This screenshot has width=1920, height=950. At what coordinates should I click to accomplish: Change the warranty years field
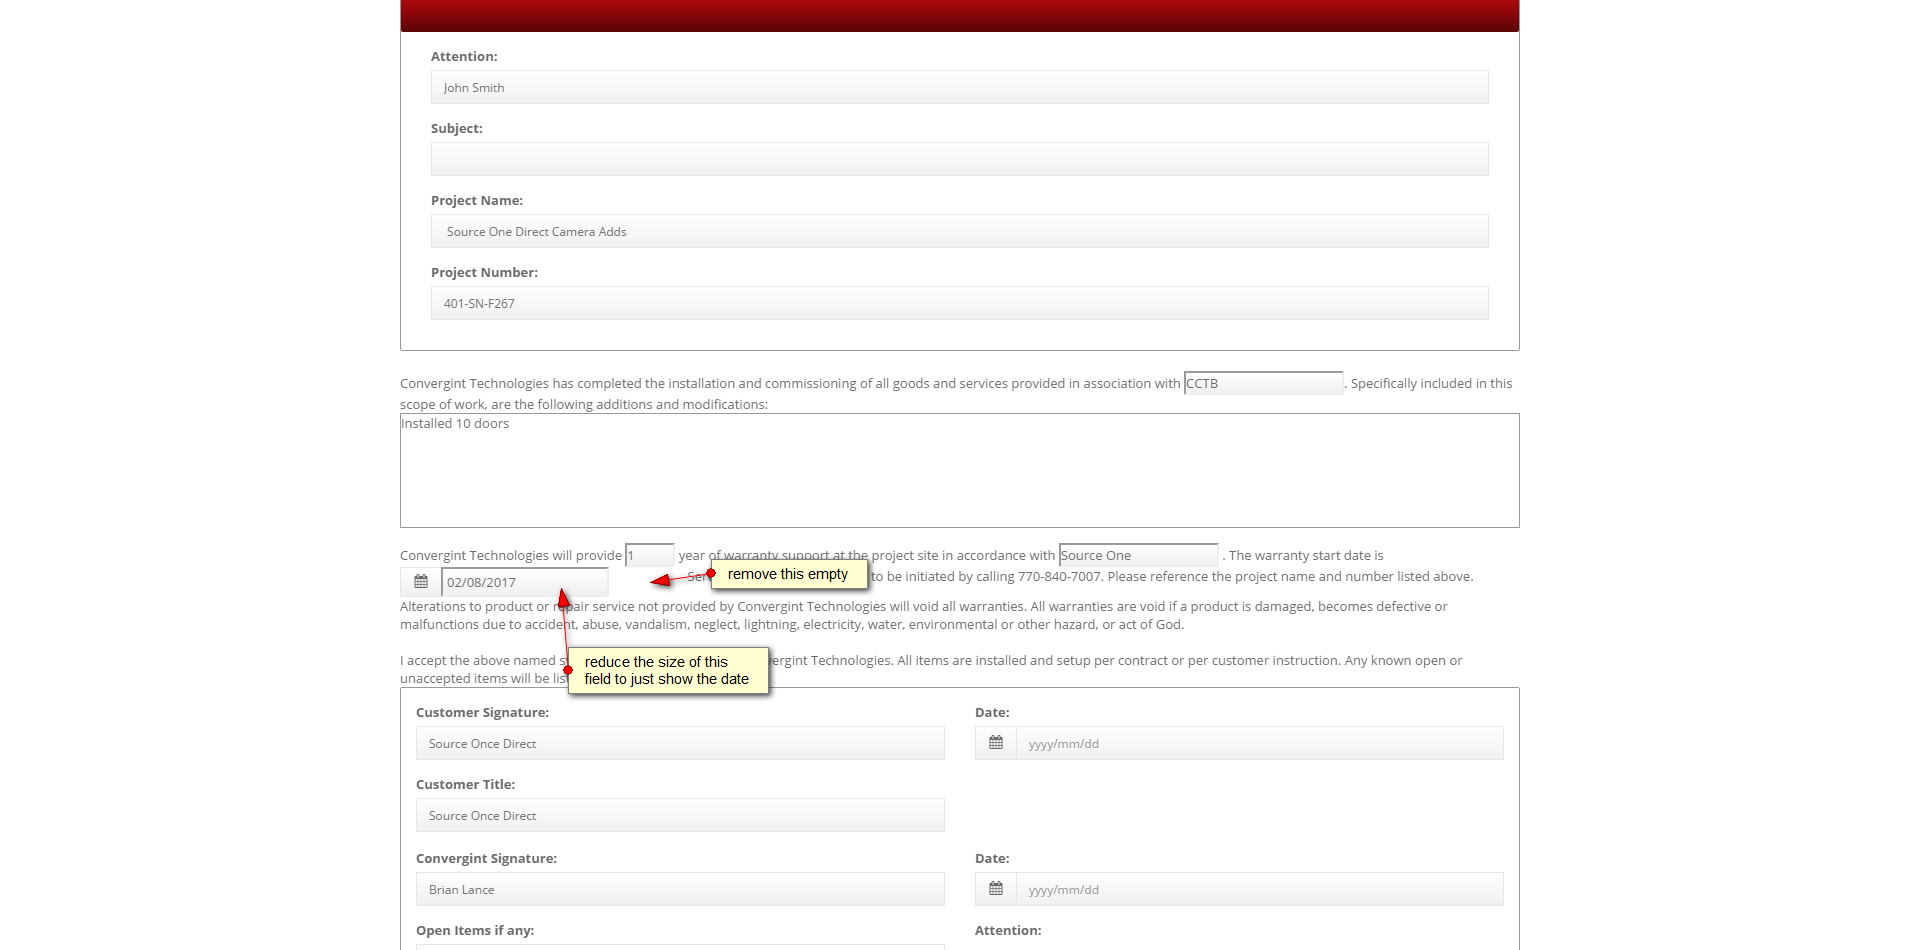pos(650,555)
